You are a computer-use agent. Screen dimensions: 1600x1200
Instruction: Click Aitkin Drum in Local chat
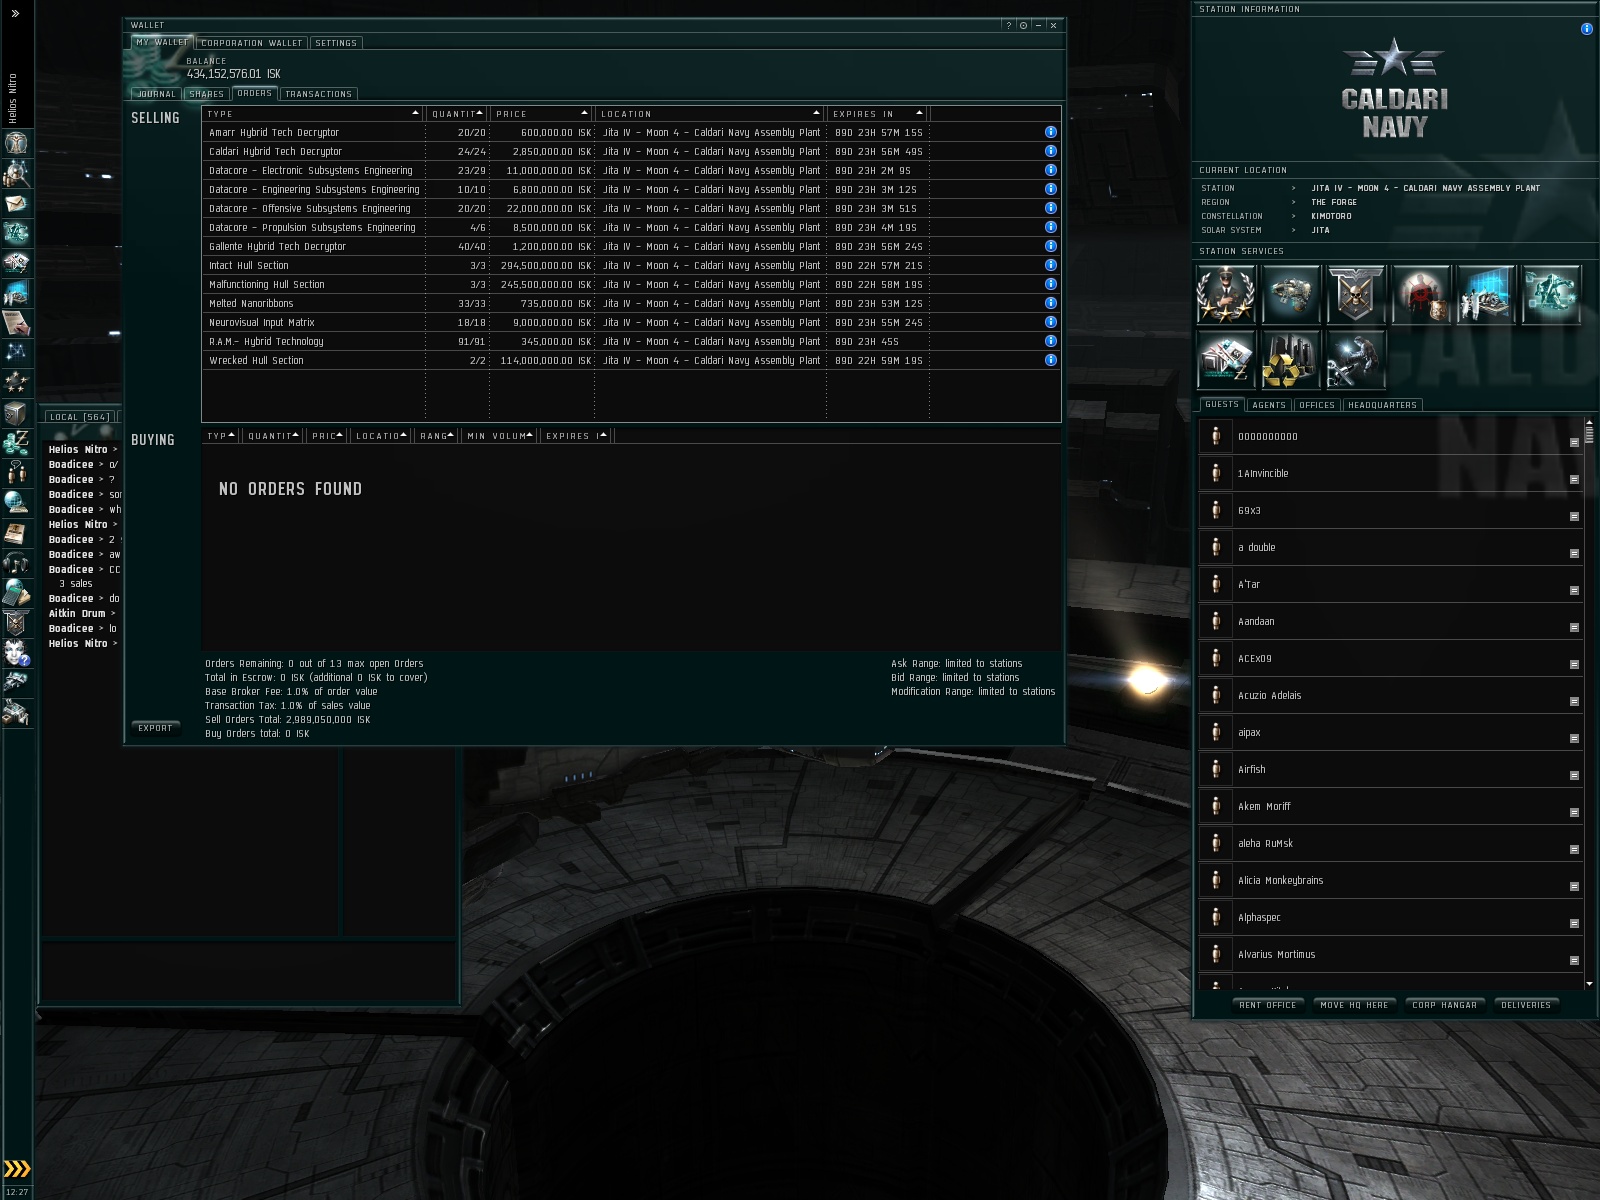pyautogui.click(x=77, y=614)
